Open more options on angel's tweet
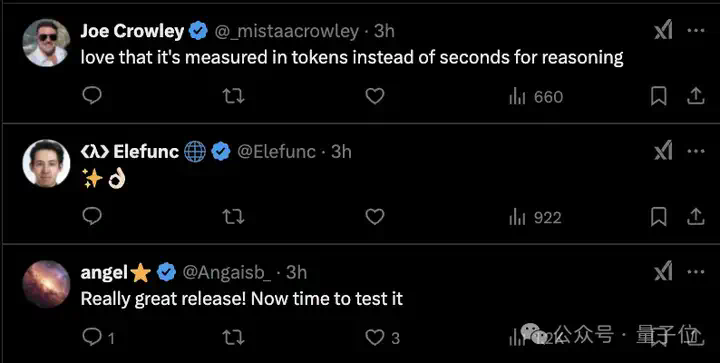The image size is (720, 363). click(x=696, y=272)
